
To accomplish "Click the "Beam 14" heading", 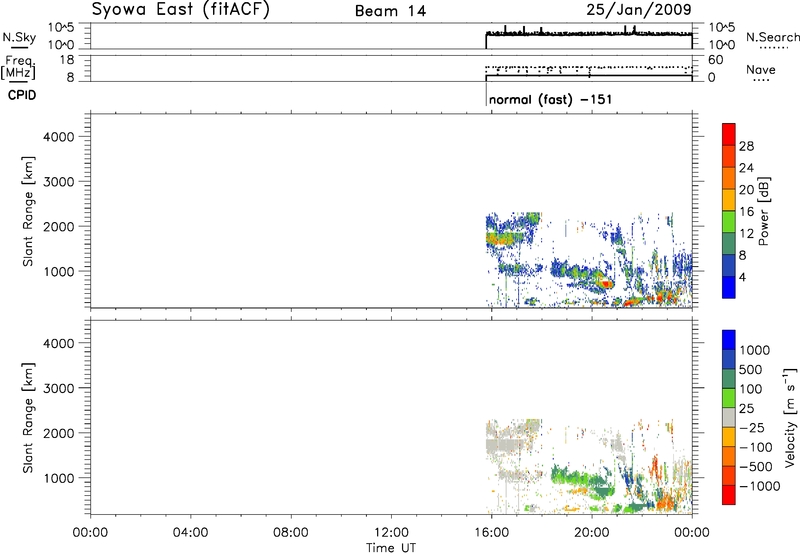I will click(x=390, y=11).
